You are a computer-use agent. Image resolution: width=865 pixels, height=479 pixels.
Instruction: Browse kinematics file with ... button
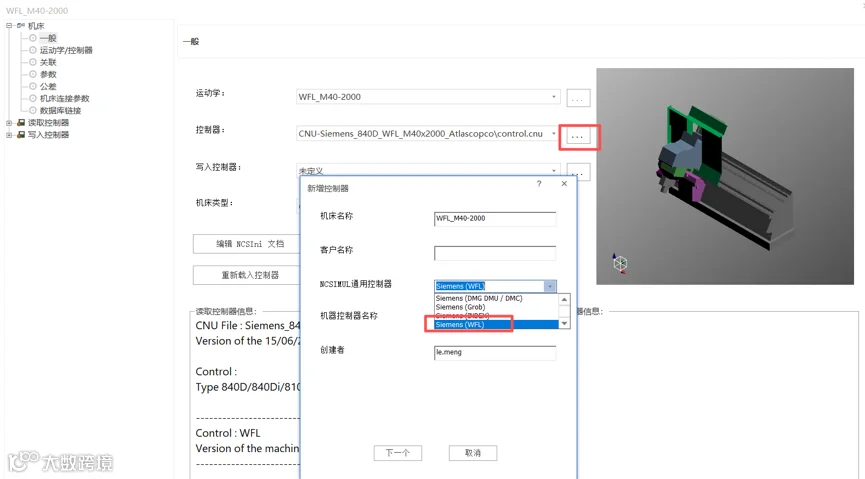[x=578, y=98]
